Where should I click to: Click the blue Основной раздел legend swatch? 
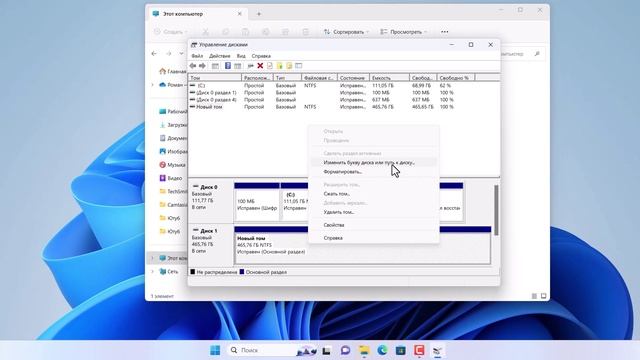point(242,272)
